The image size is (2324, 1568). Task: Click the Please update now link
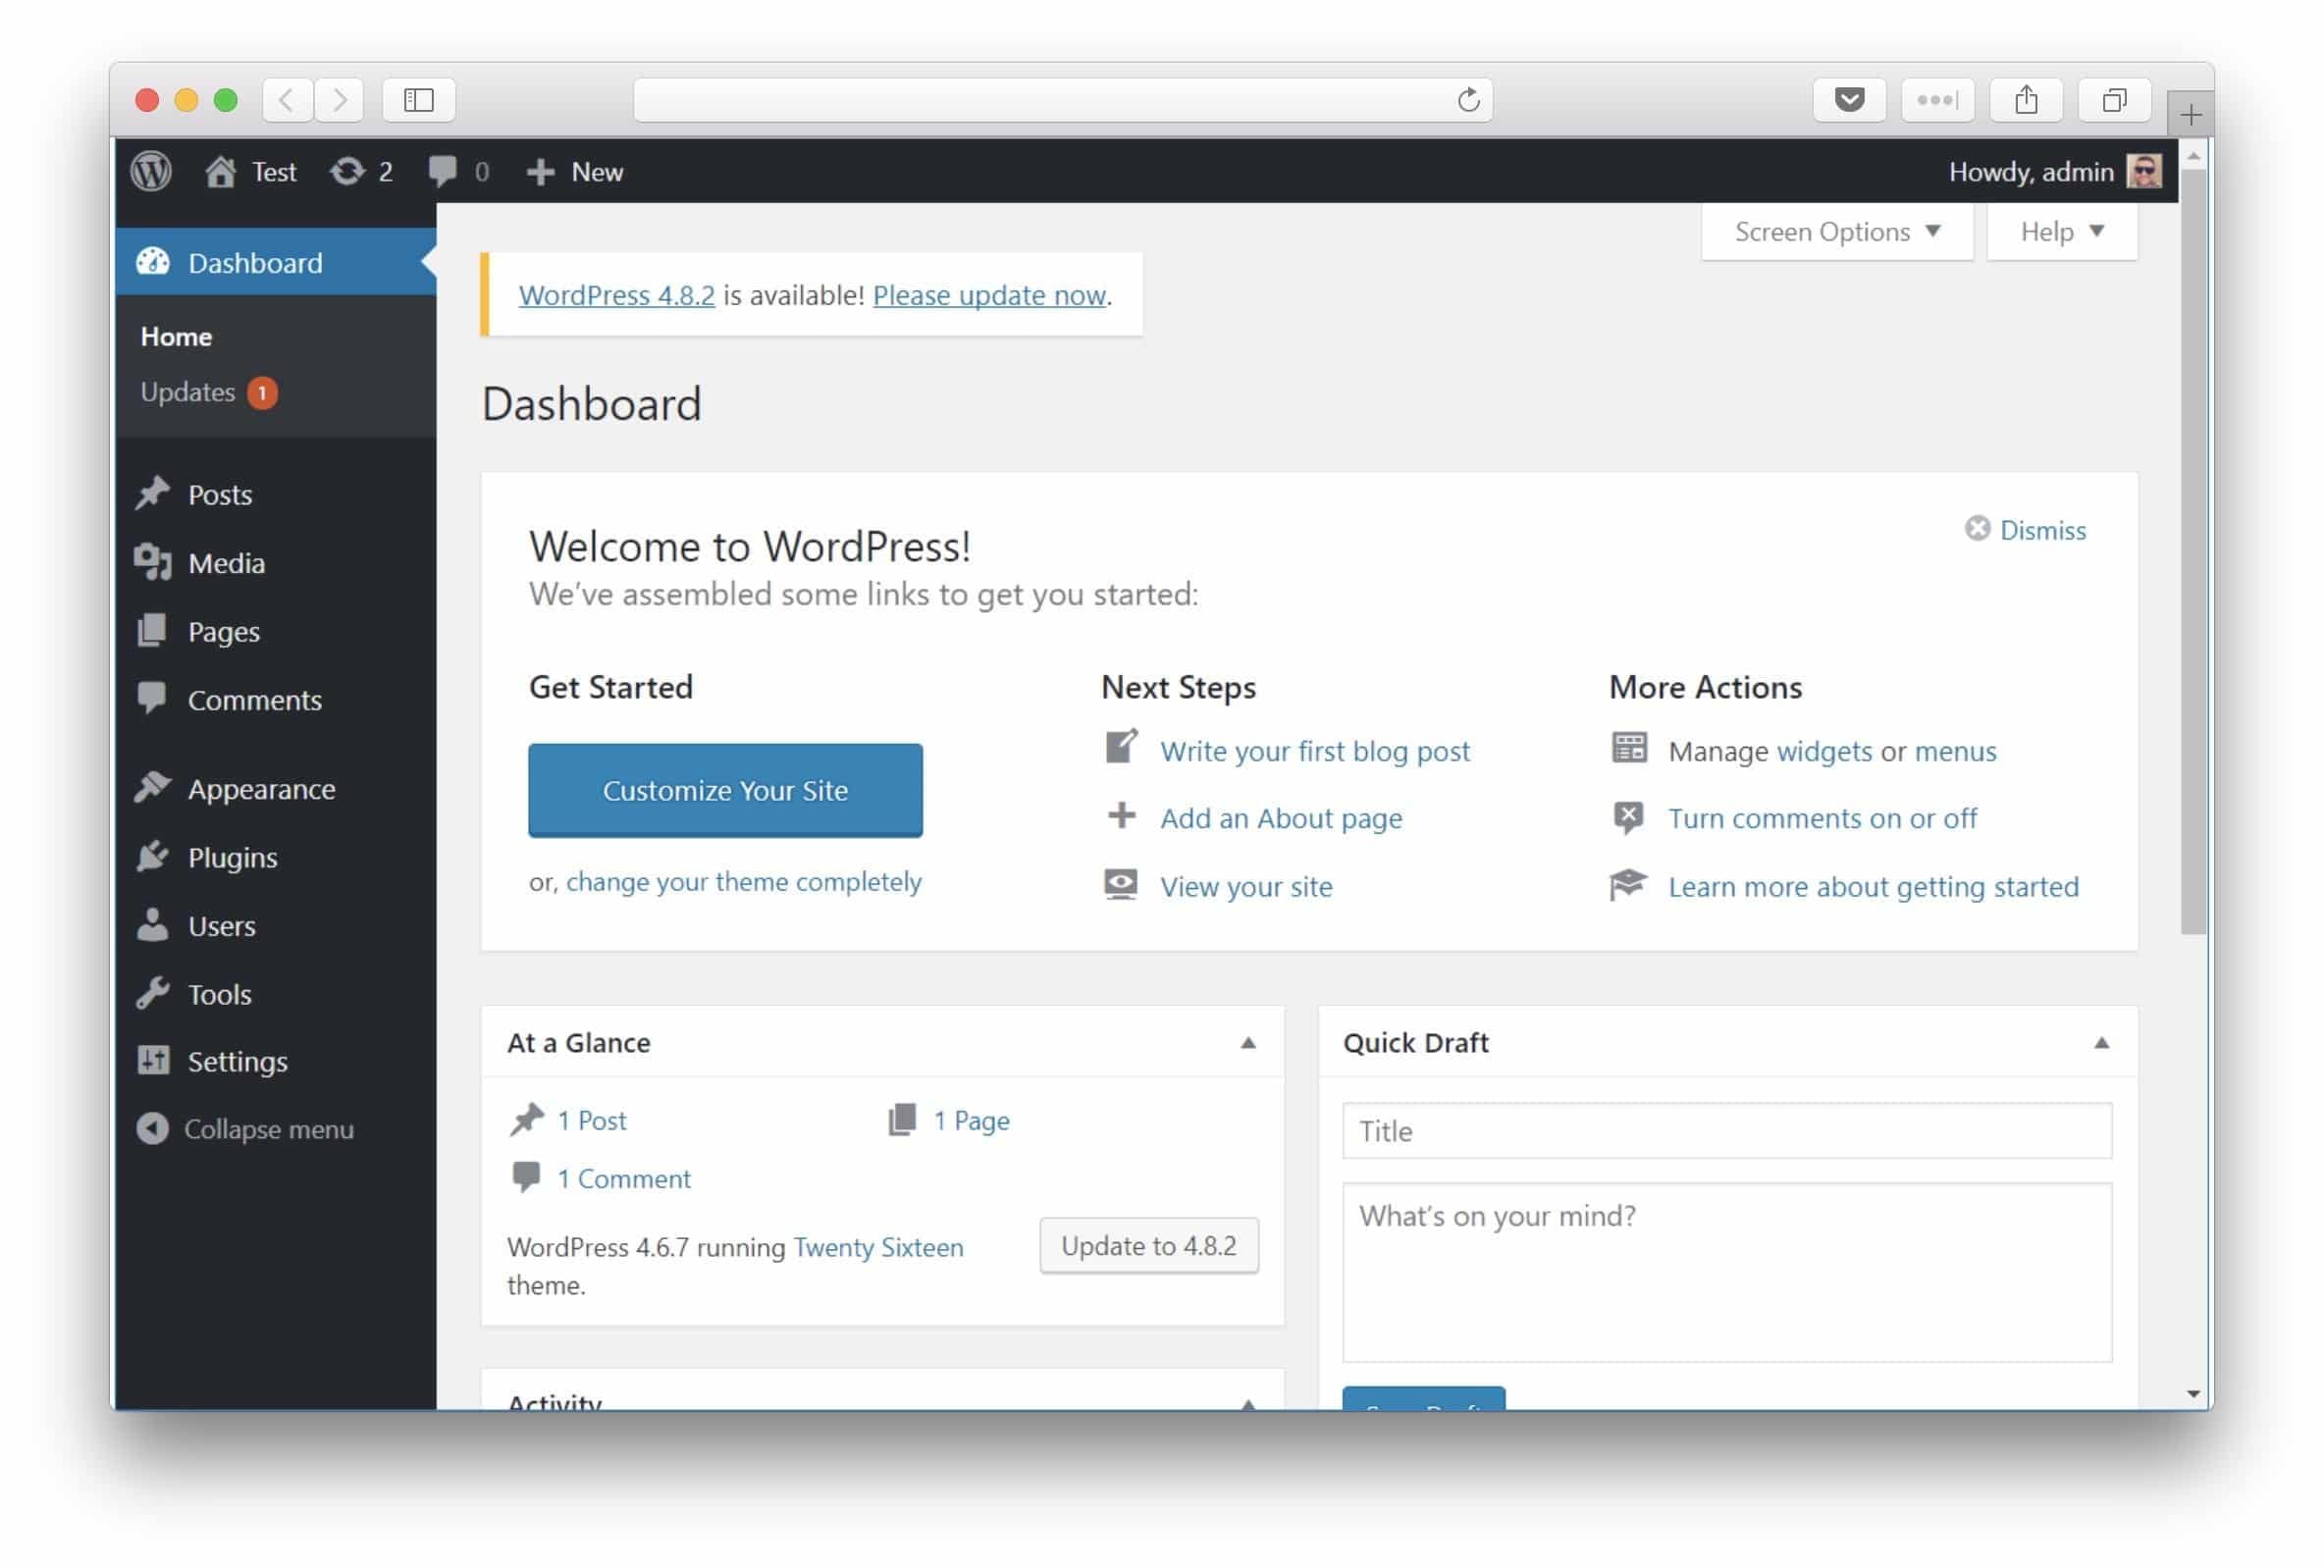tap(988, 295)
